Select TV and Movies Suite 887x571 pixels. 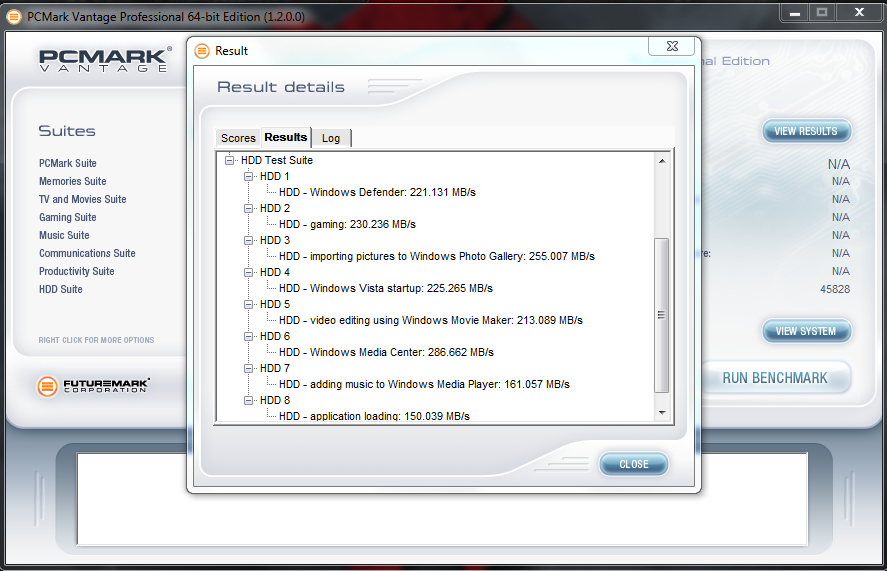click(x=83, y=199)
